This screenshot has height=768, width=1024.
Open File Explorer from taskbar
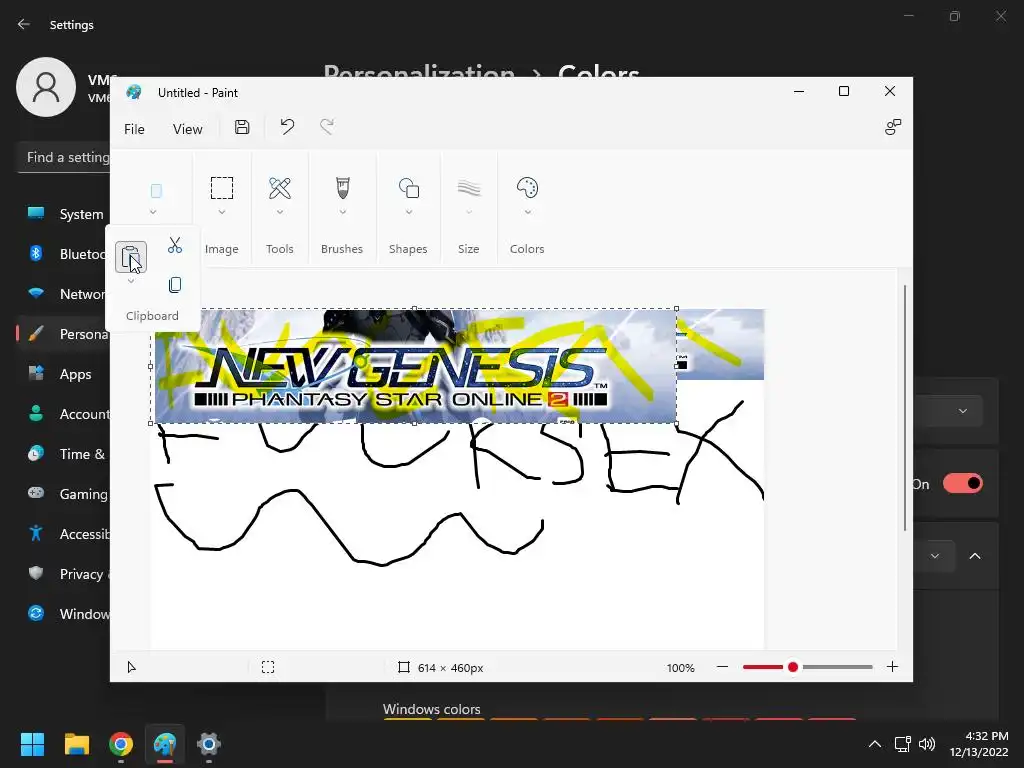click(x=76, y=744)
